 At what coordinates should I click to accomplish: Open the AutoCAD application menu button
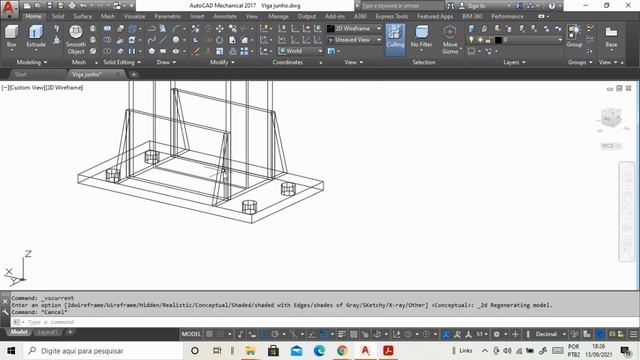[9, 8]
